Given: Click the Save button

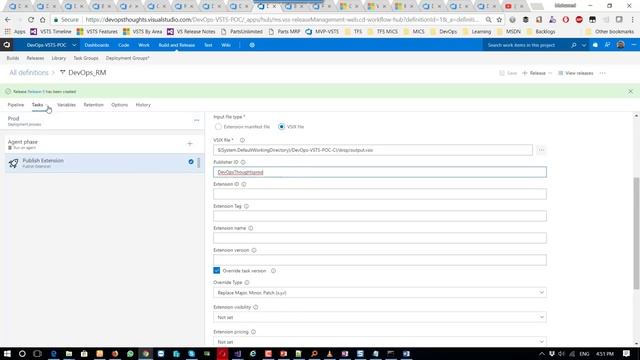Looking at the screenshot, I should 508,73.
